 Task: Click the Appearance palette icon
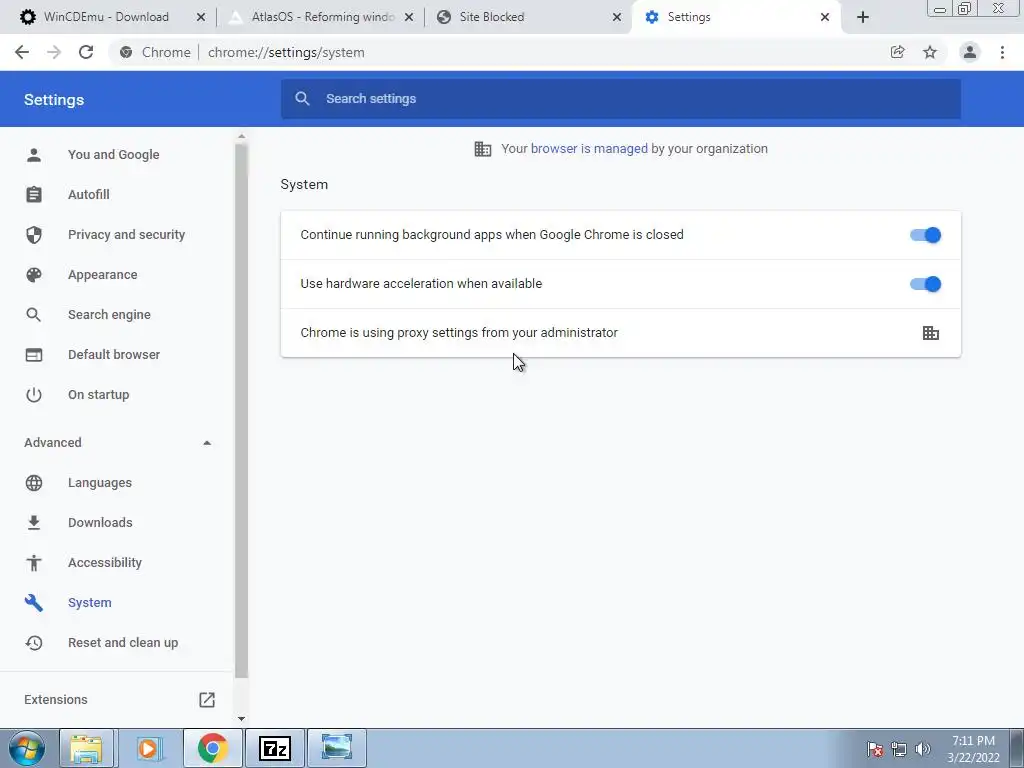coord(34,275)
